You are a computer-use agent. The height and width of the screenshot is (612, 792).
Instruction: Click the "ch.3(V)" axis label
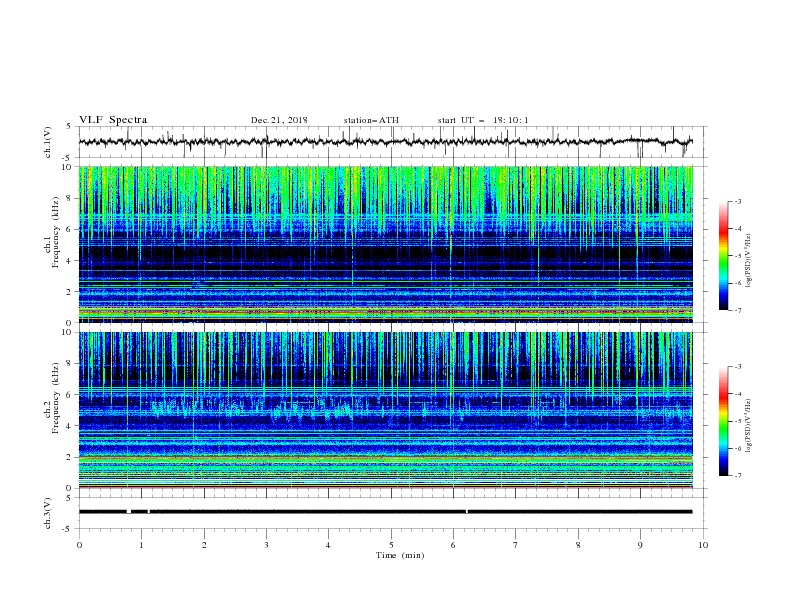pos(48,513)
